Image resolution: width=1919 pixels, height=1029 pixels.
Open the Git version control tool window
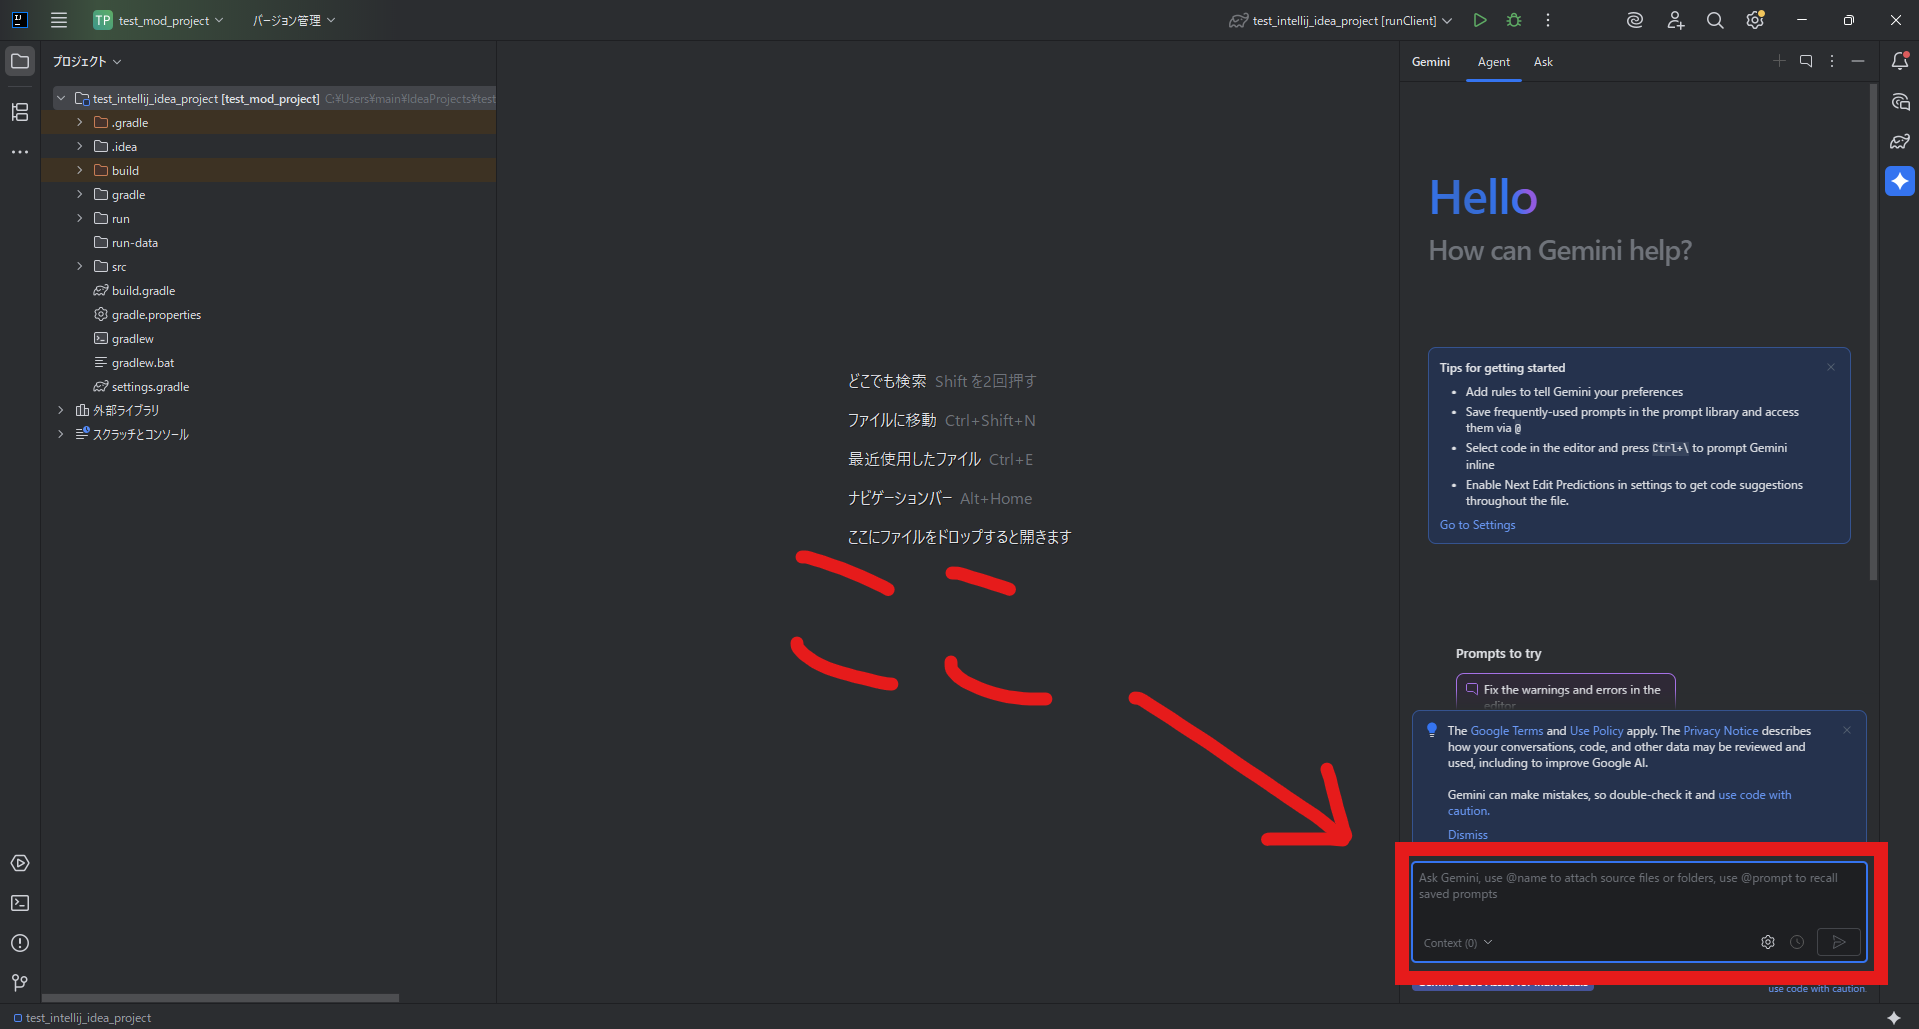pos(20,983)
